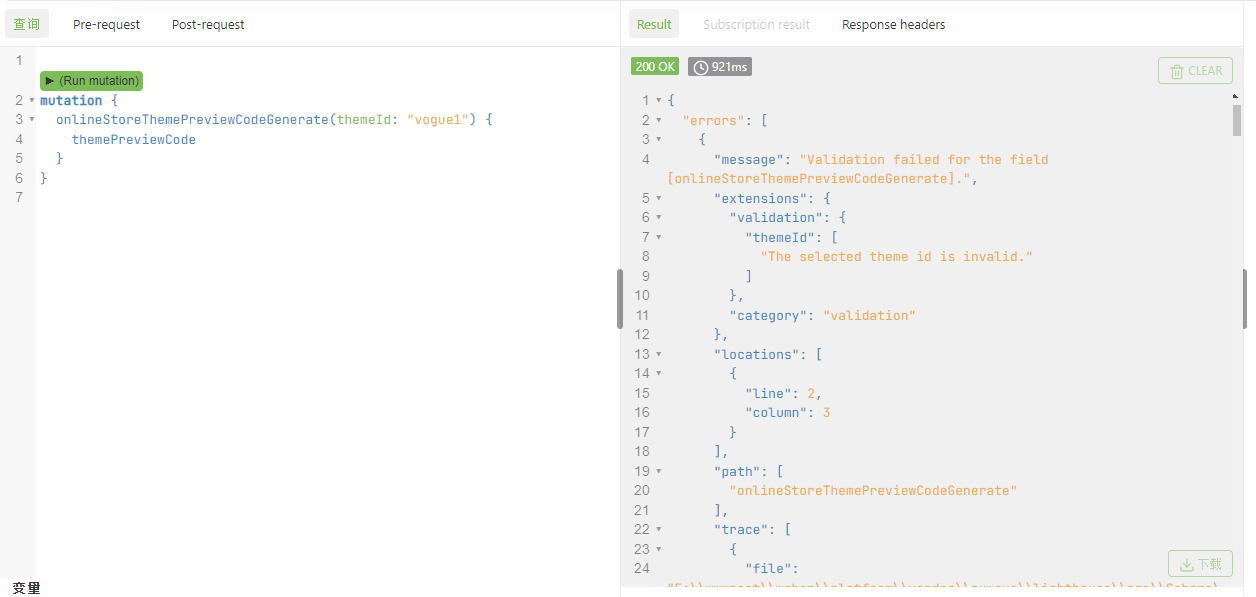This screenshot has height=597, width=1256.
Task: Click the download button at bottom right
Action: (x=1200, y=564)
